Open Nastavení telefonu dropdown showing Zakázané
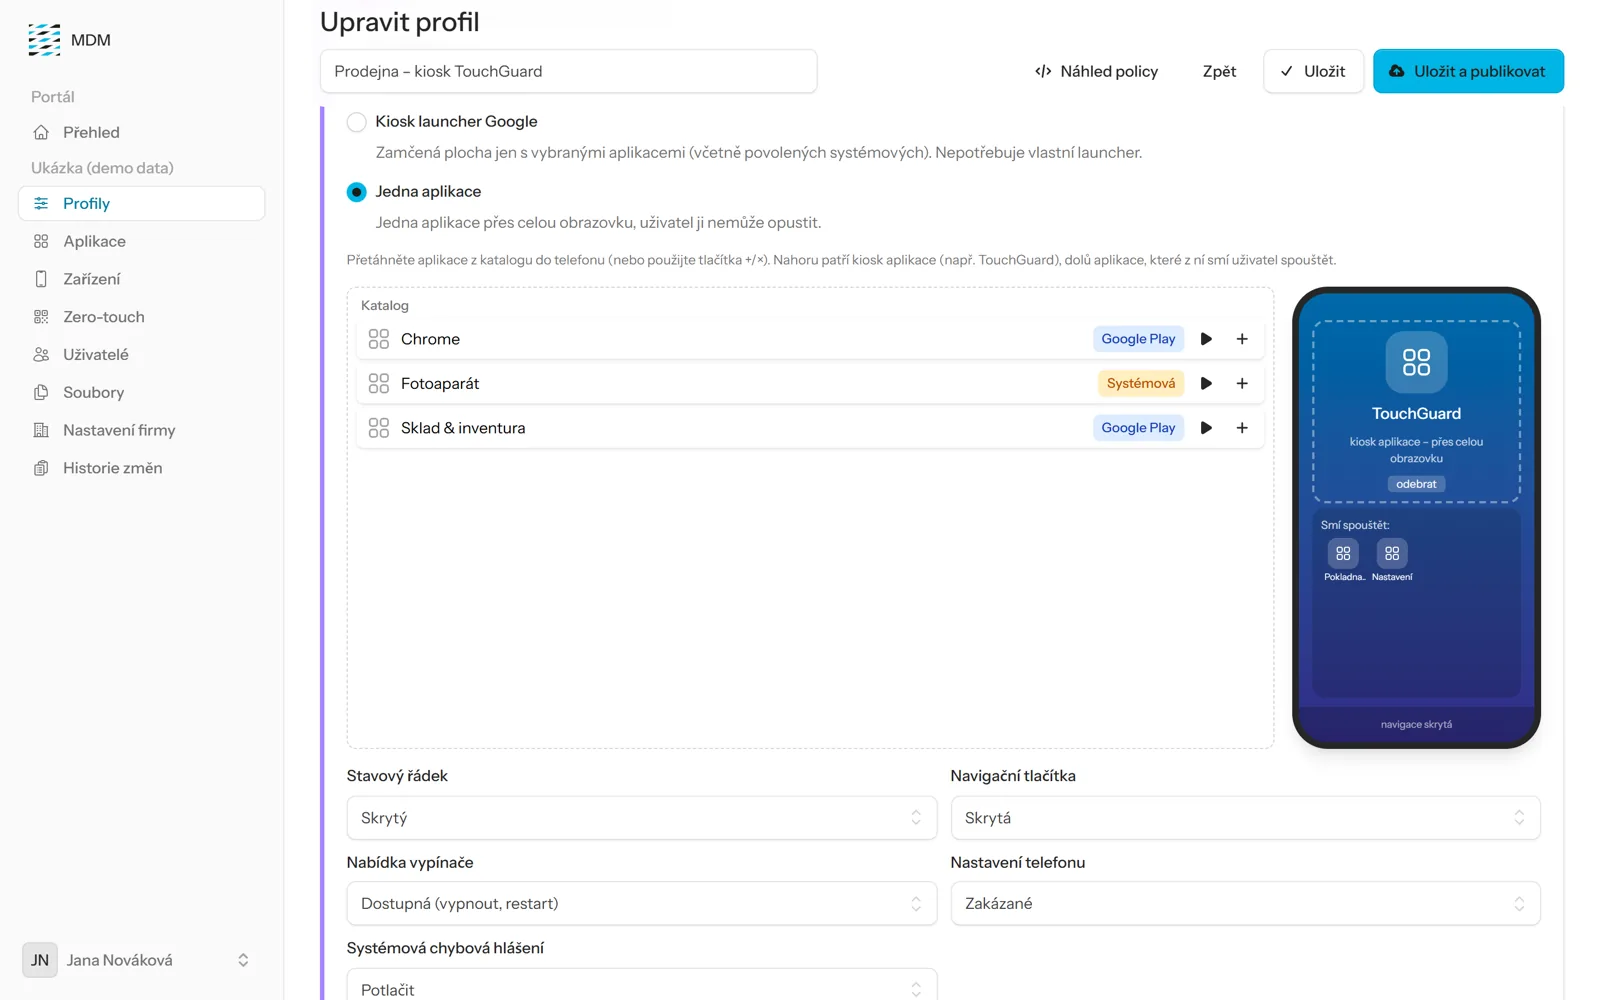 [x=1245, y=903]
